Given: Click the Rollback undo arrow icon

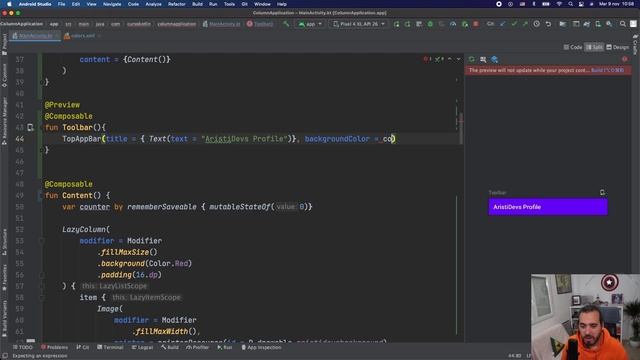Looking at the screenshot, I should [548, 24].
